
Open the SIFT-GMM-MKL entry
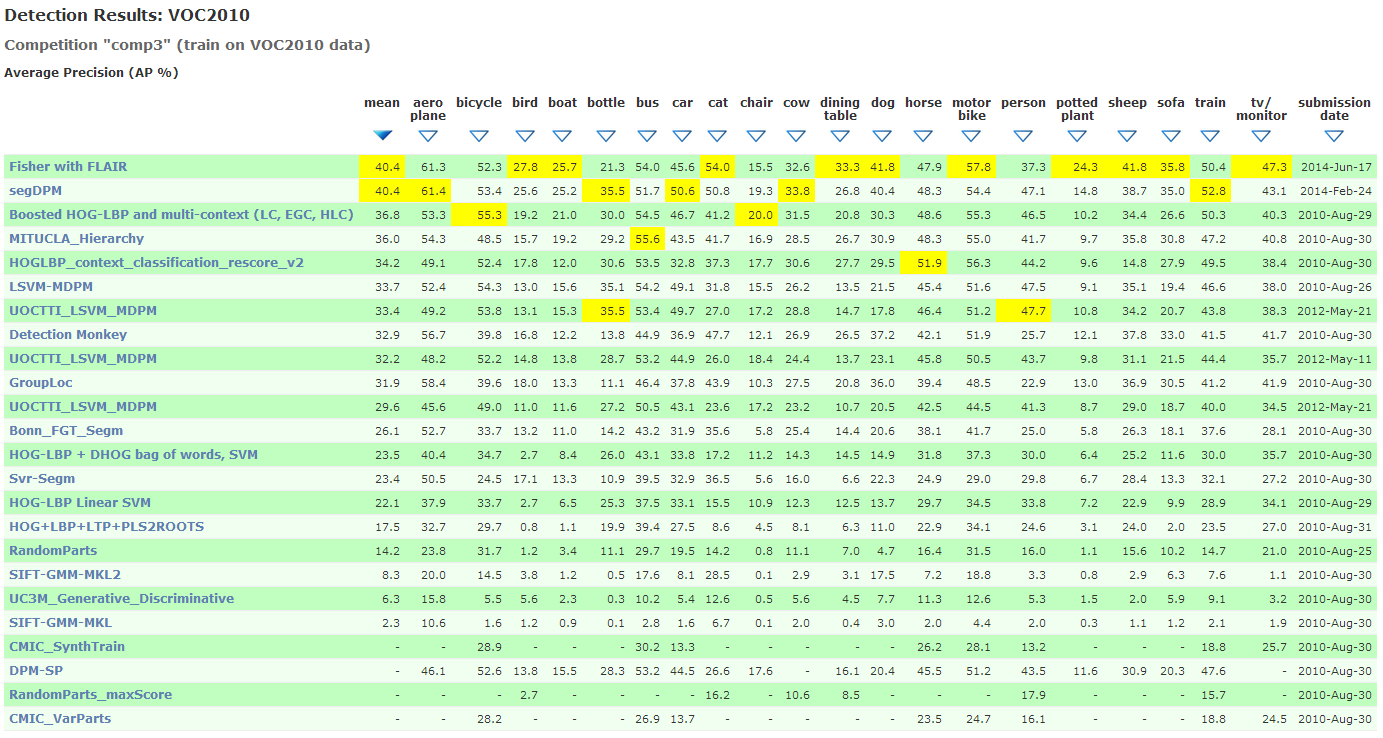point(60,623)
